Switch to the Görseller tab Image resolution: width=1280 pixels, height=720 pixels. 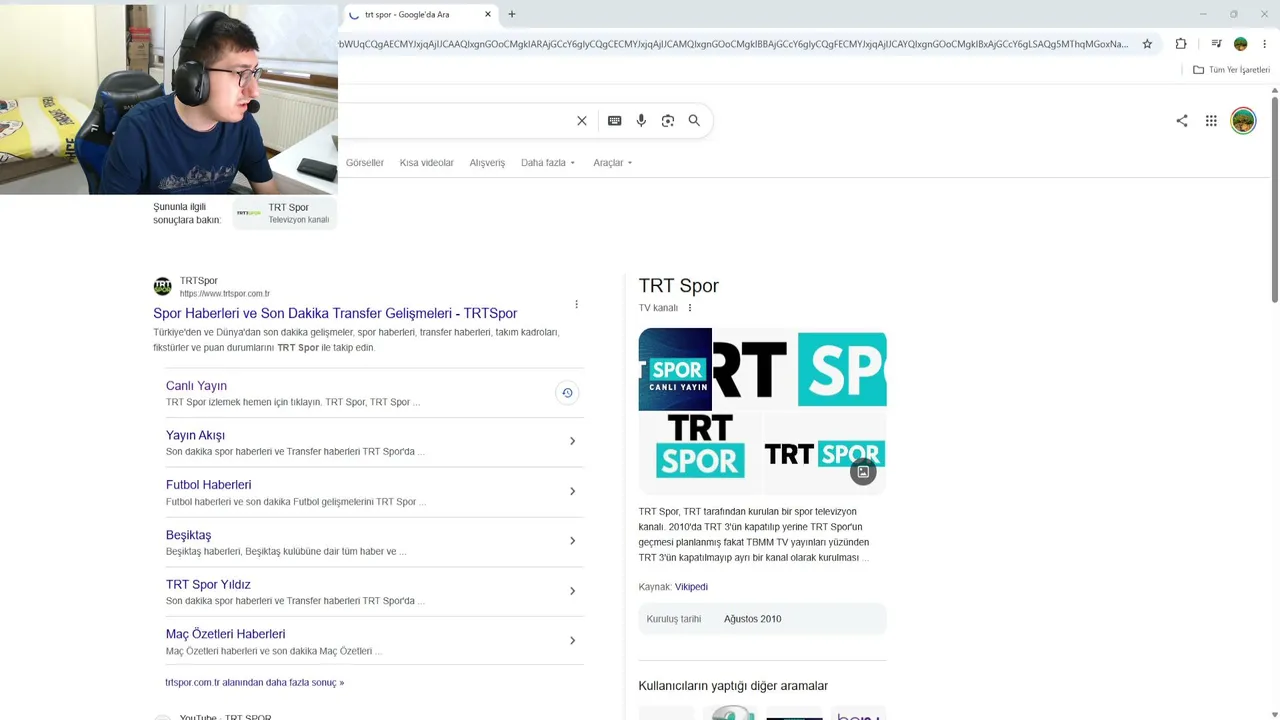(x=365, y=163)
